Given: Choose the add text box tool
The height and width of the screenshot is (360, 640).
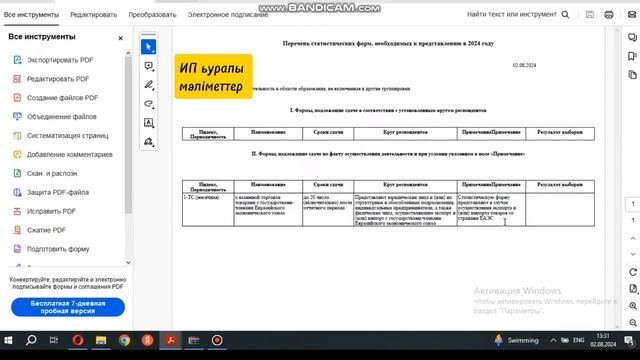Looking at the screenshot, I should [149, 122].
